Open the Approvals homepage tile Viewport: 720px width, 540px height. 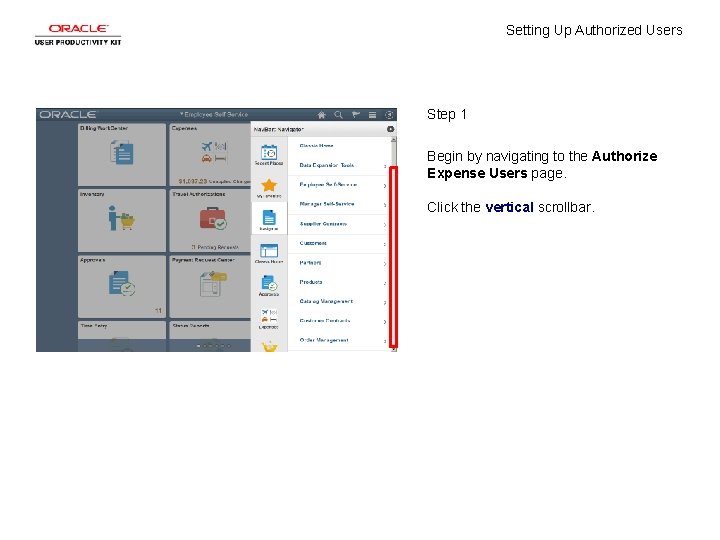(x=122, y=287)
